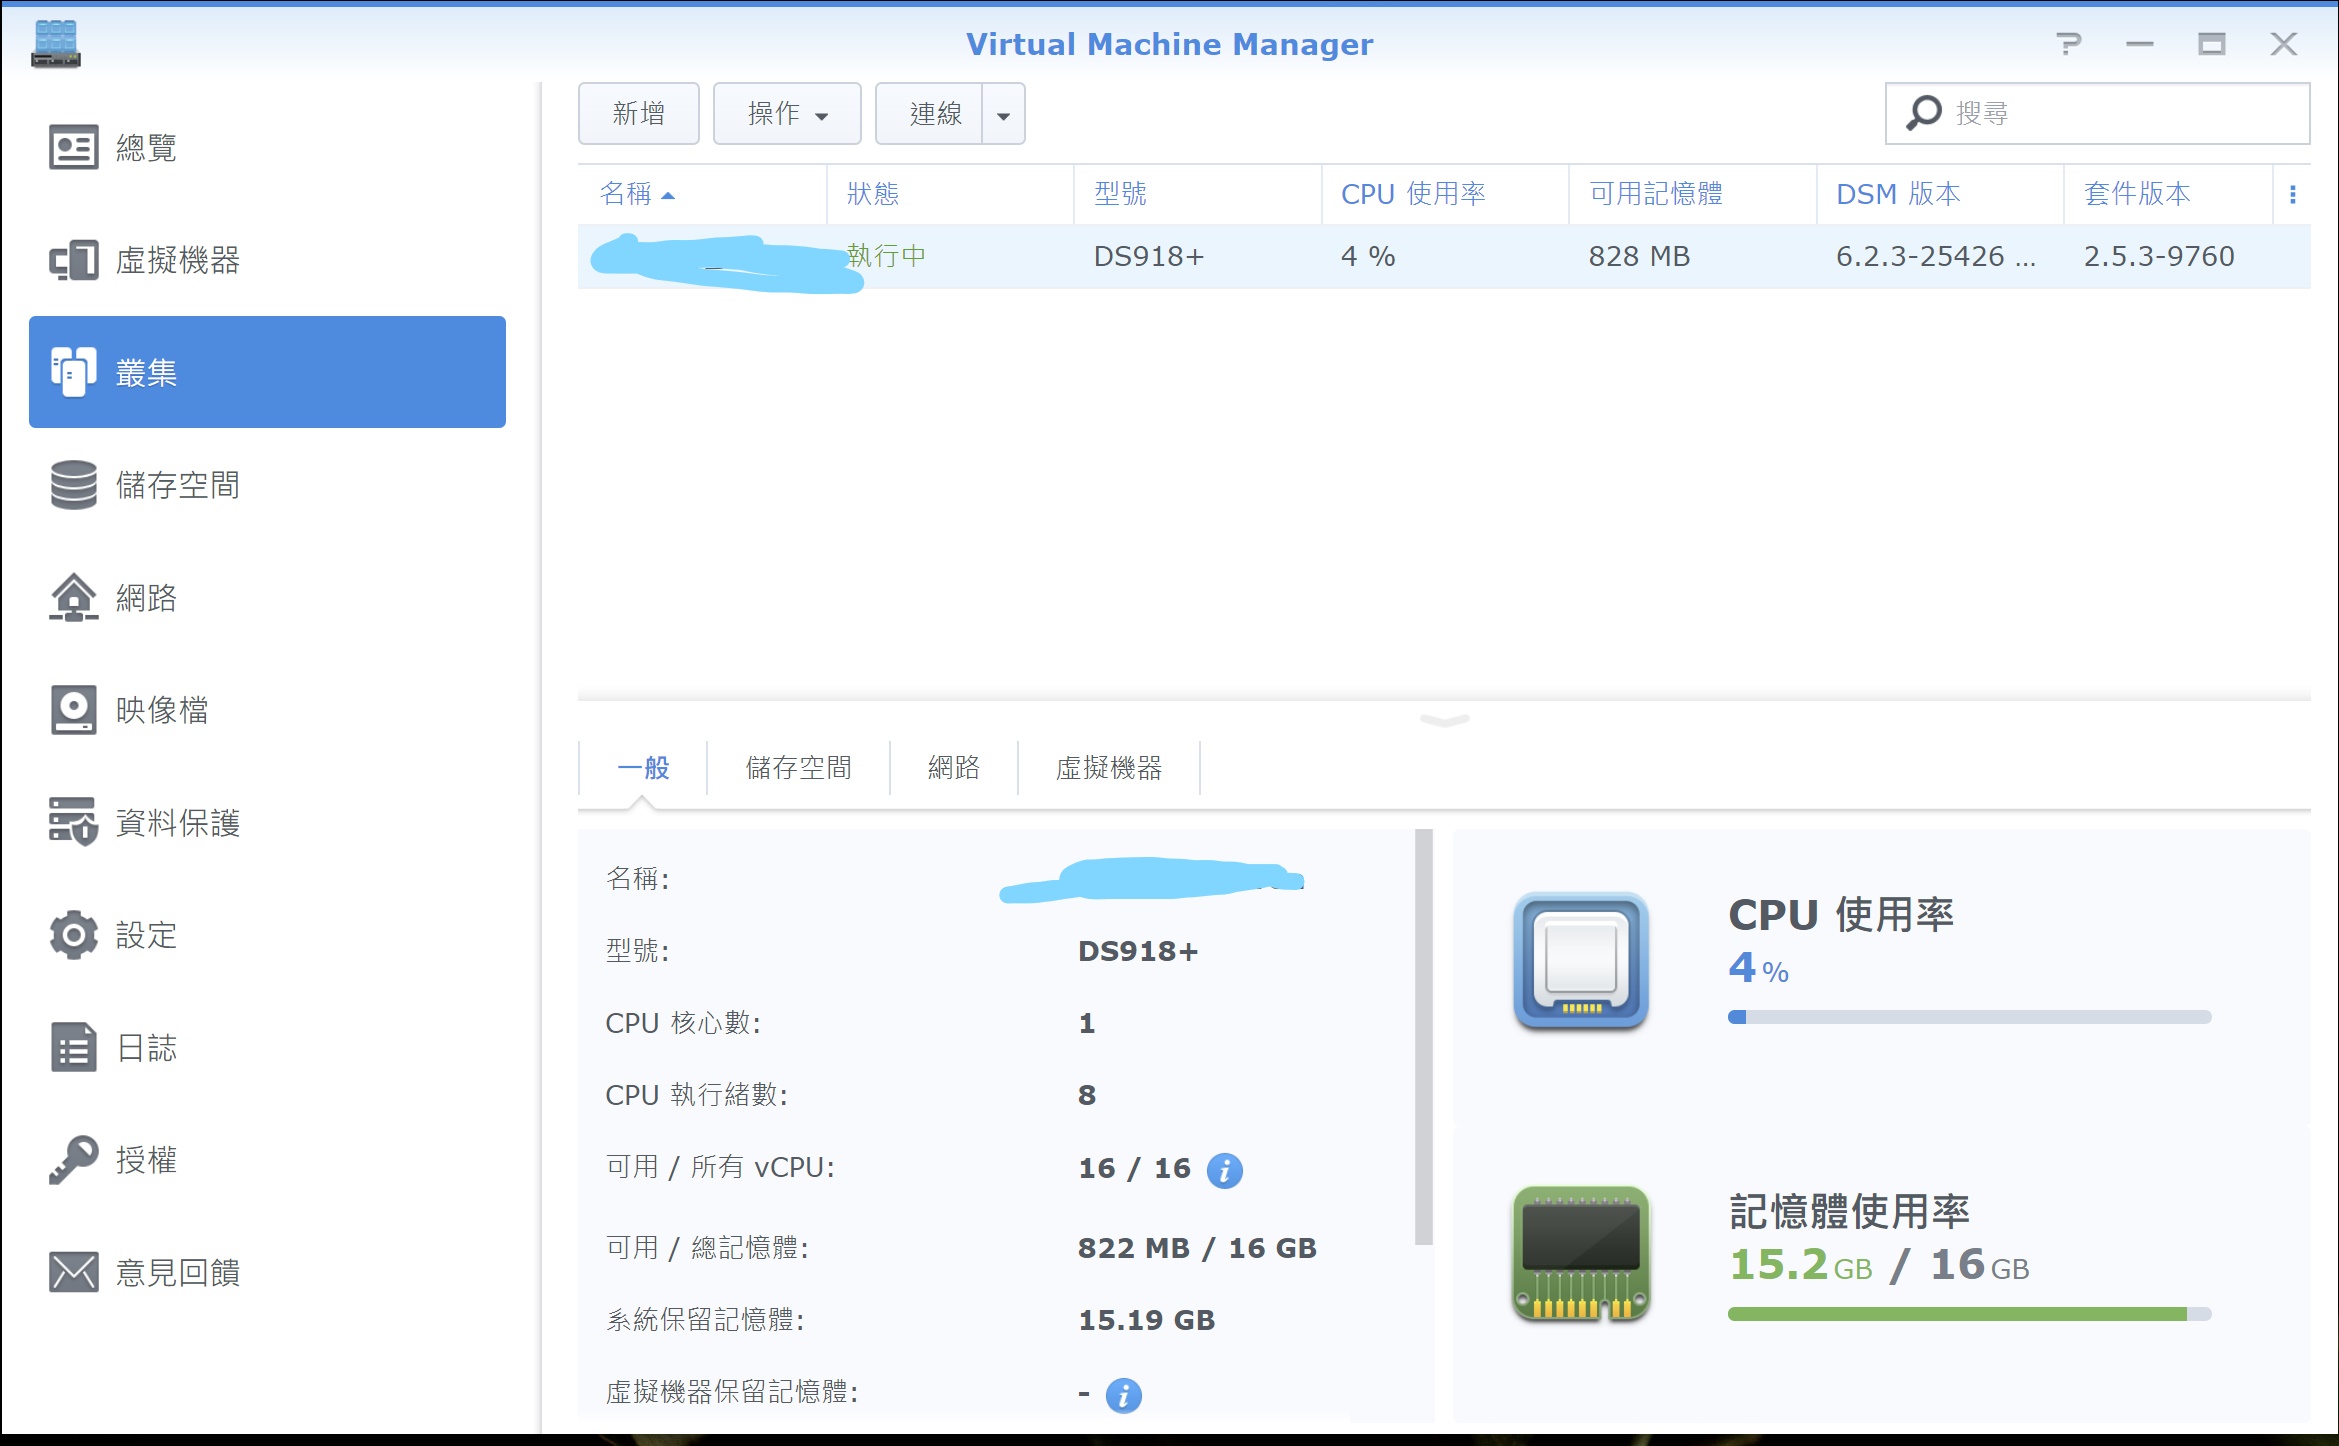The height and width of the screenshot is (1446, 2339).
Task: Switch to the 虛擬機器 detail tab
Action: (1108, 768)
